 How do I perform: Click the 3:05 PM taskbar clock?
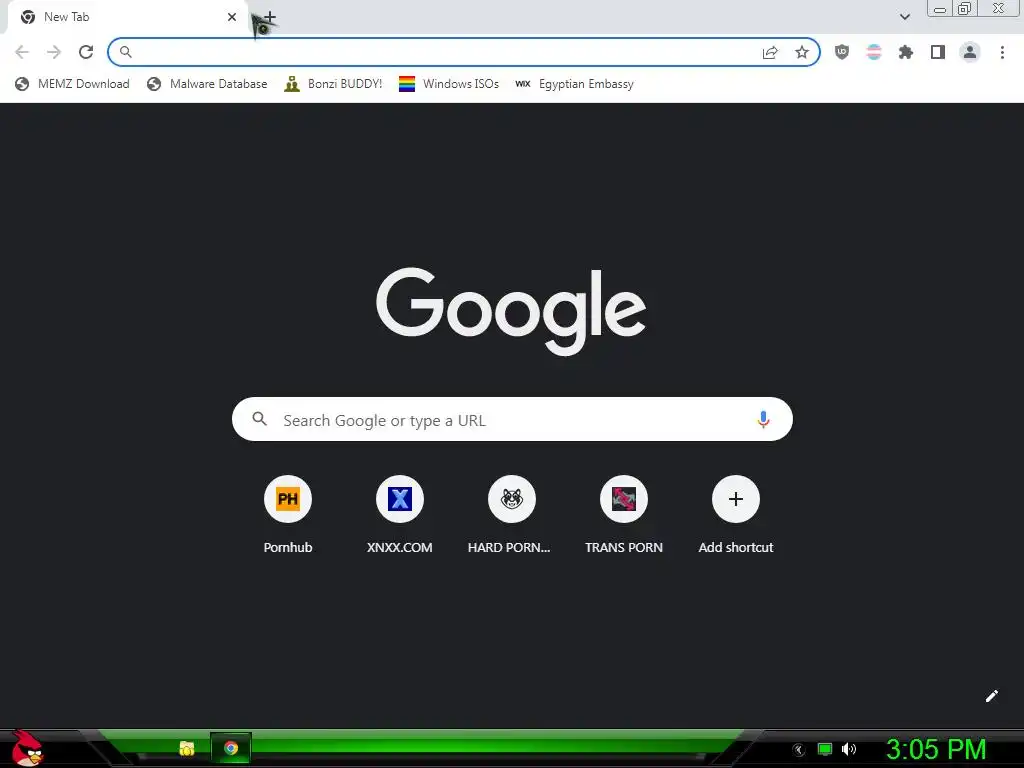coord(936,750)
